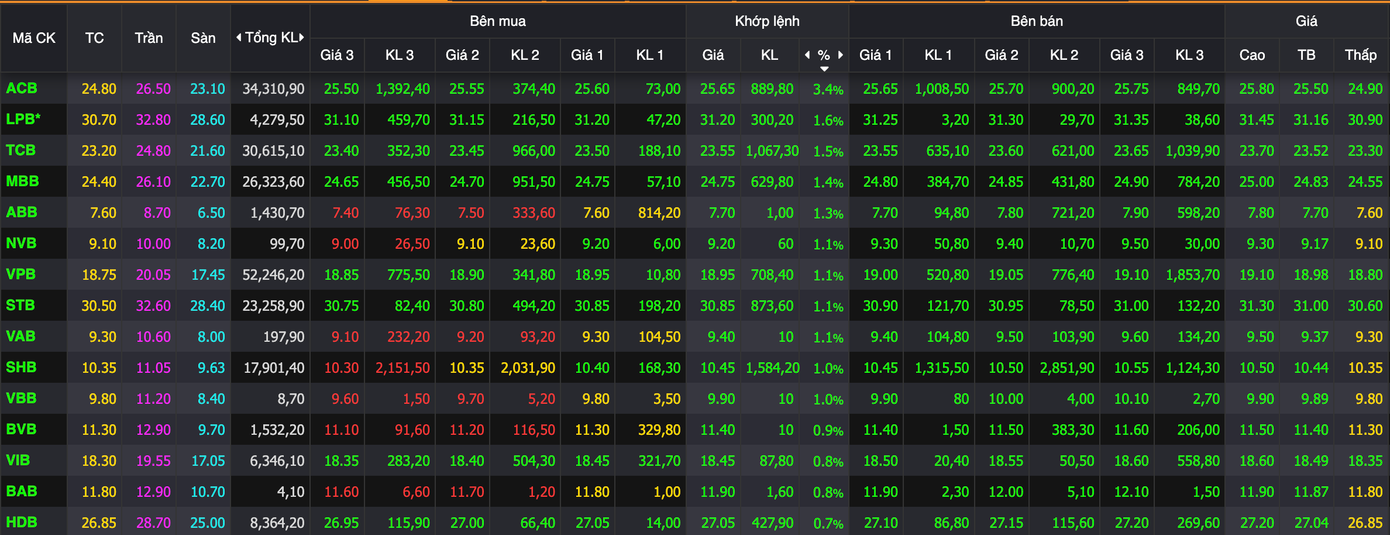Click the Sàn floor price header
This screenshot has height=535, width=1390.
coord(203,38)
